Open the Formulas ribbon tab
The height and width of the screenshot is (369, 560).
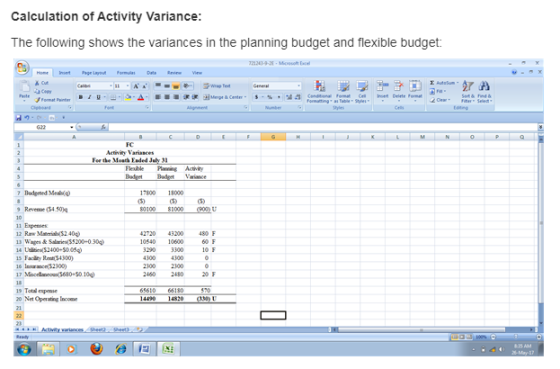(126, 73)
